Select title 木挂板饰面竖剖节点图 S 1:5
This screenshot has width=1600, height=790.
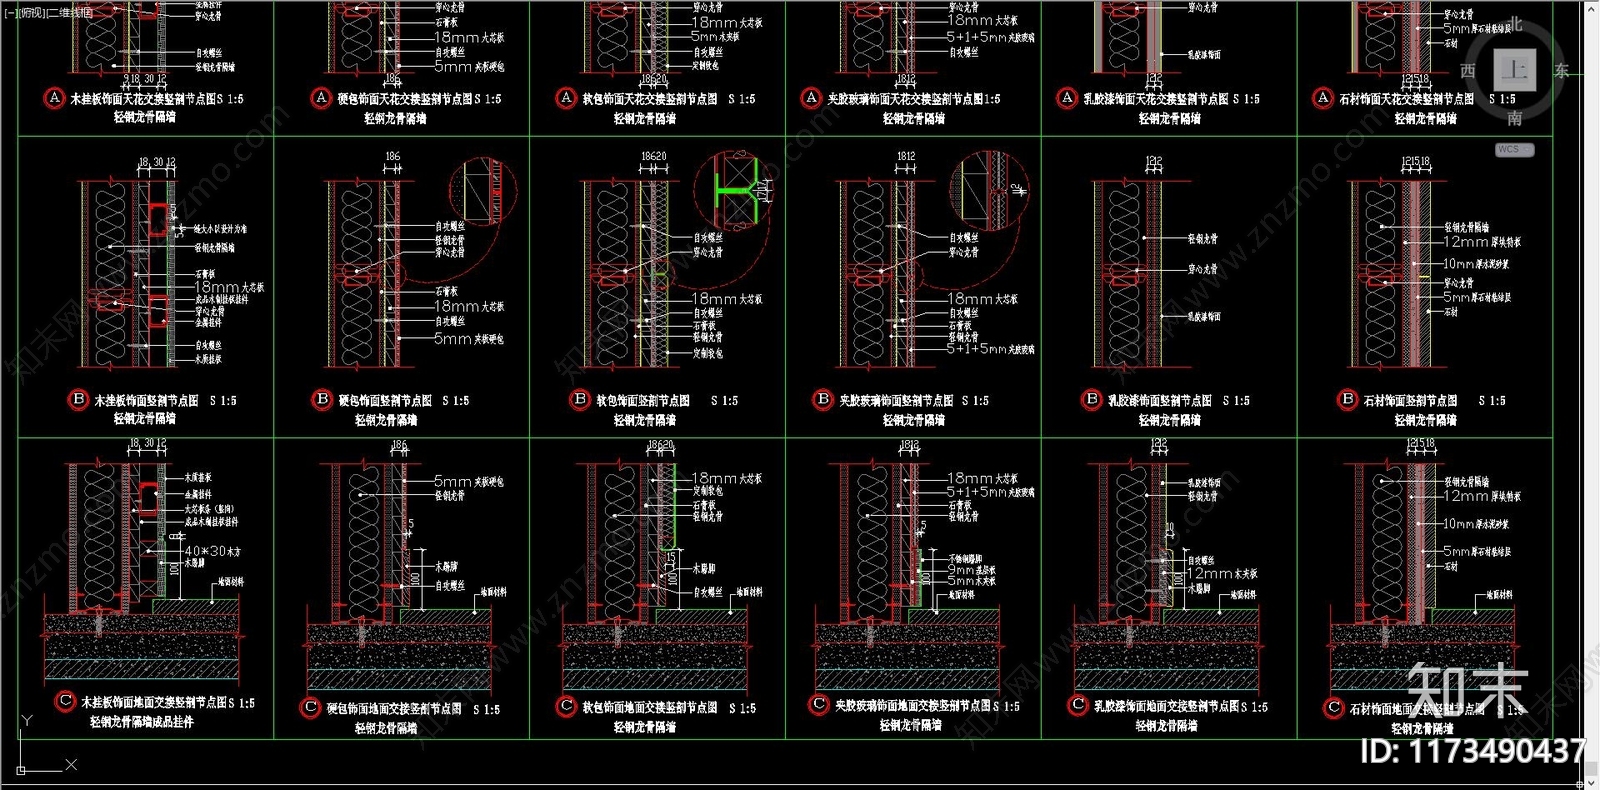[x=165, y=400]
